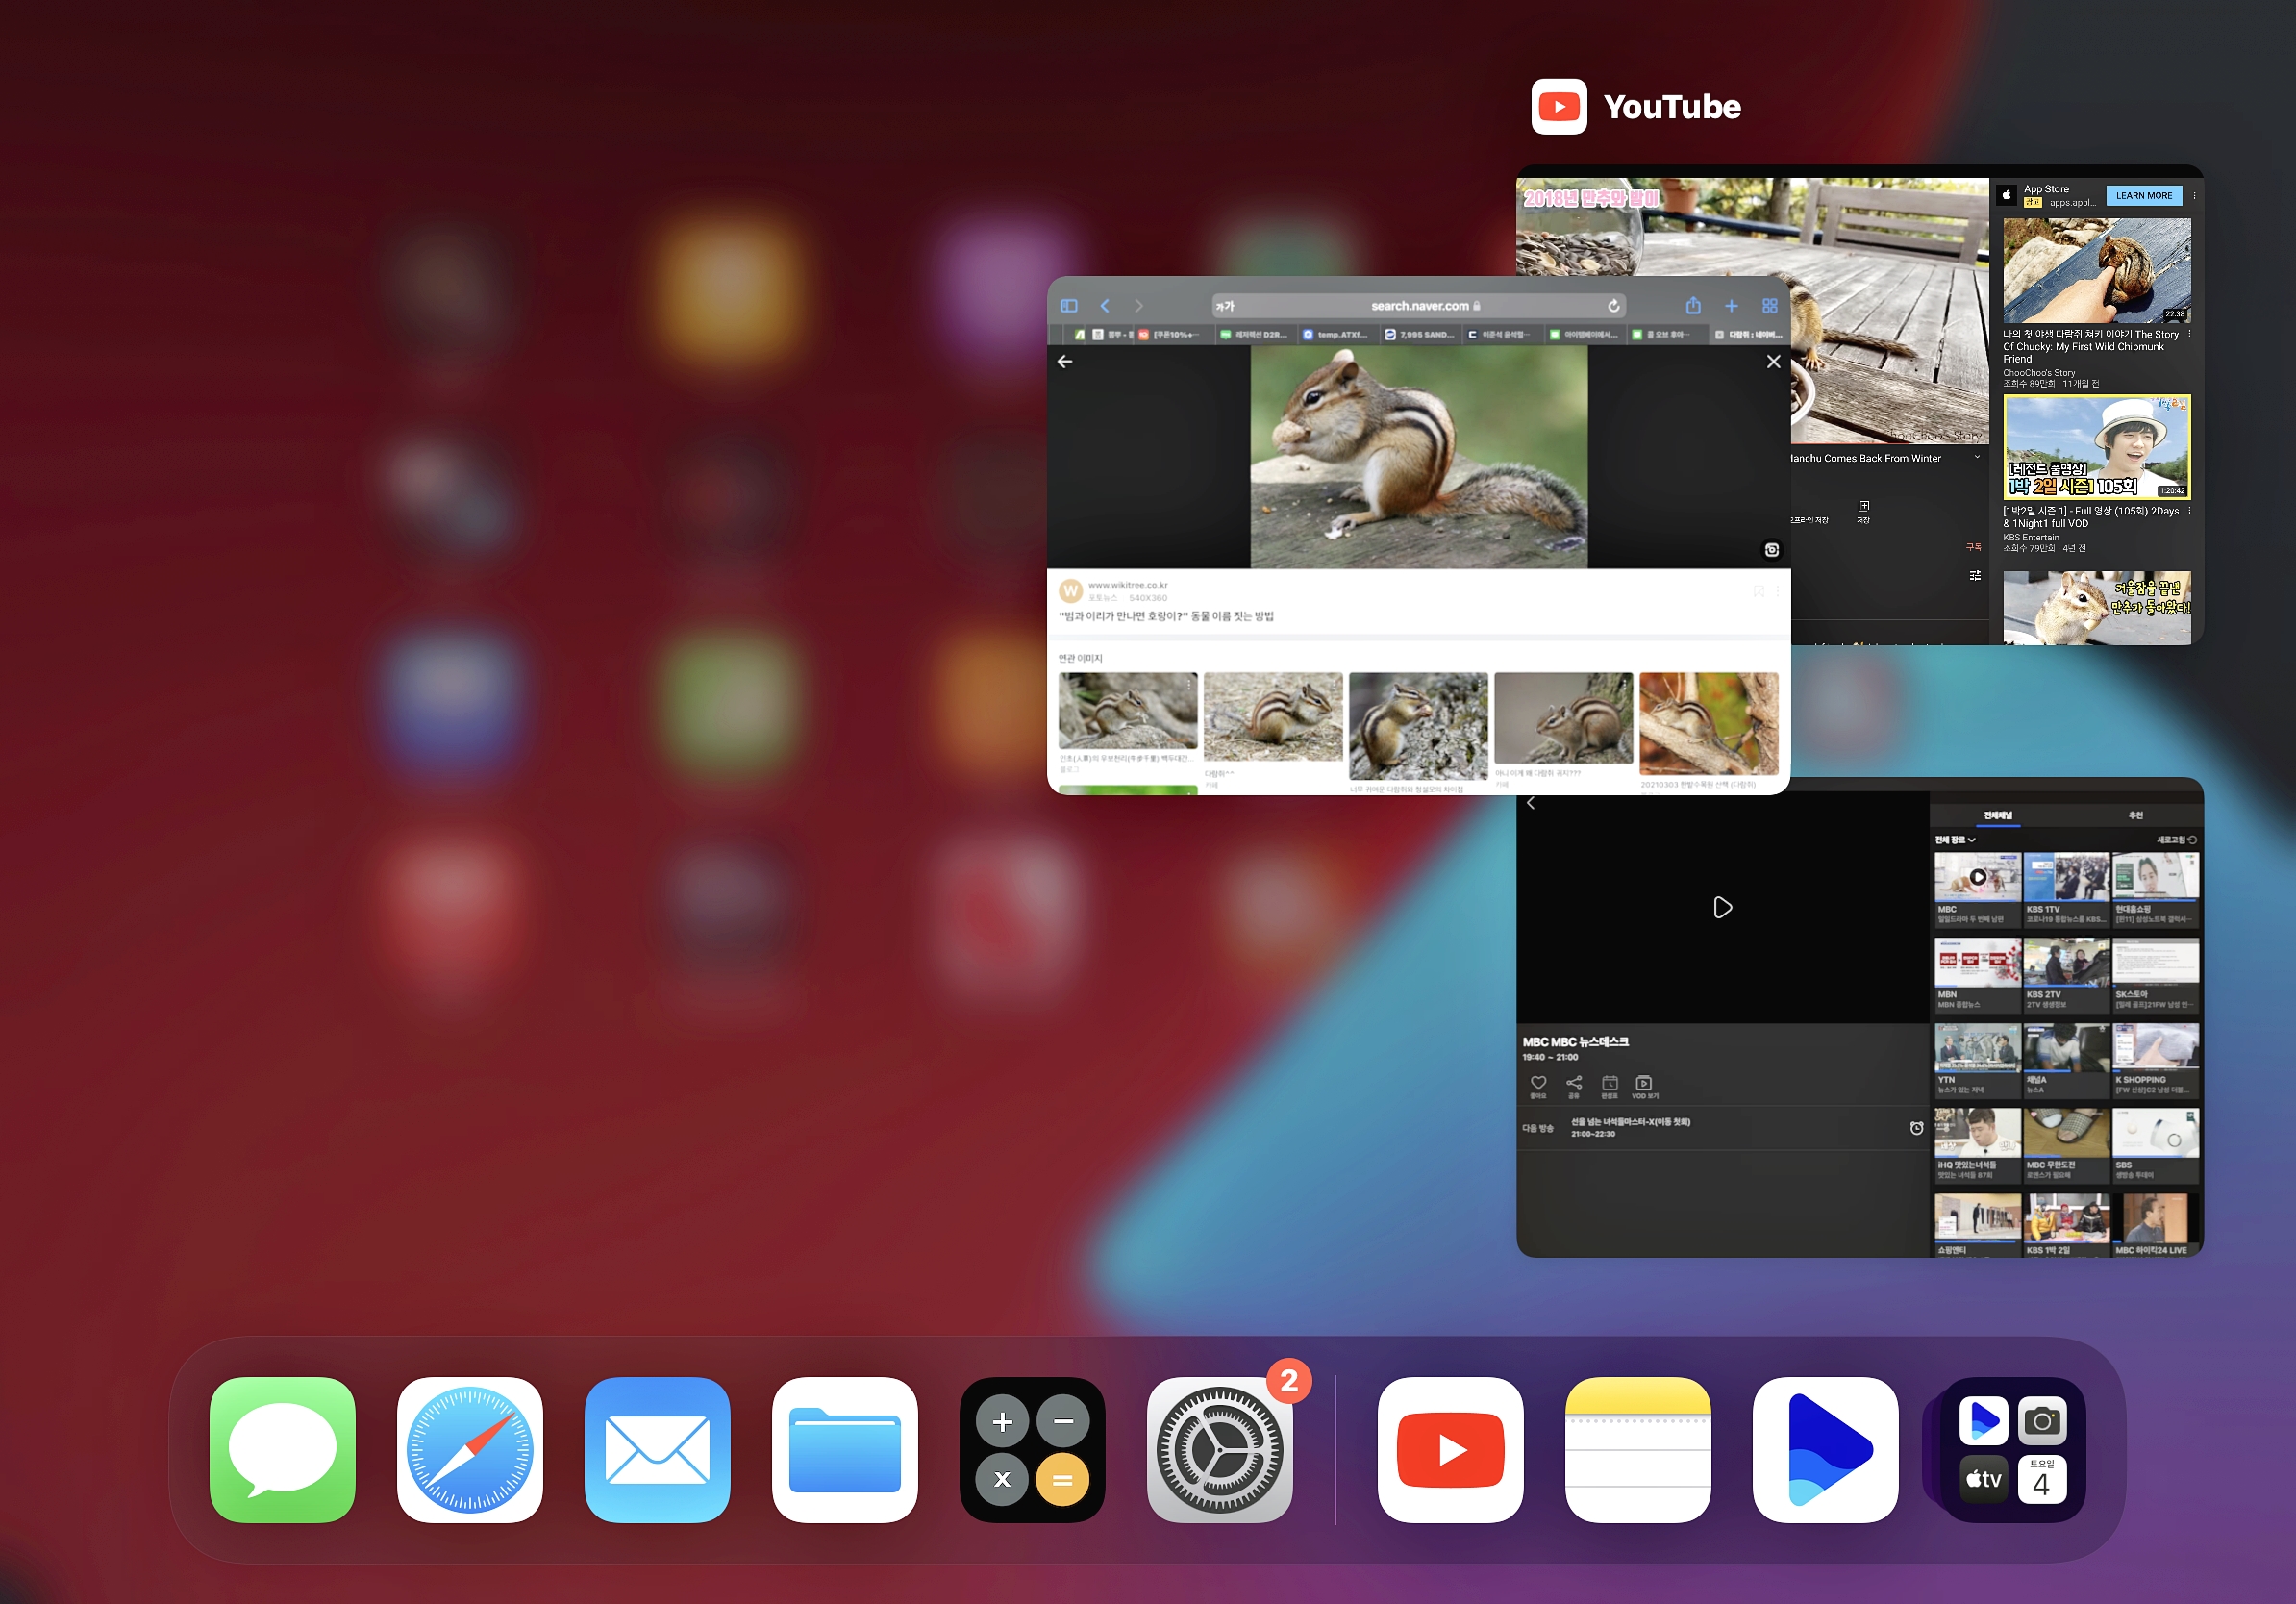Open Settings with the badge 2
Screen dimensions: 2296x1604
pyautogui.click(x=1220, y=1449)
